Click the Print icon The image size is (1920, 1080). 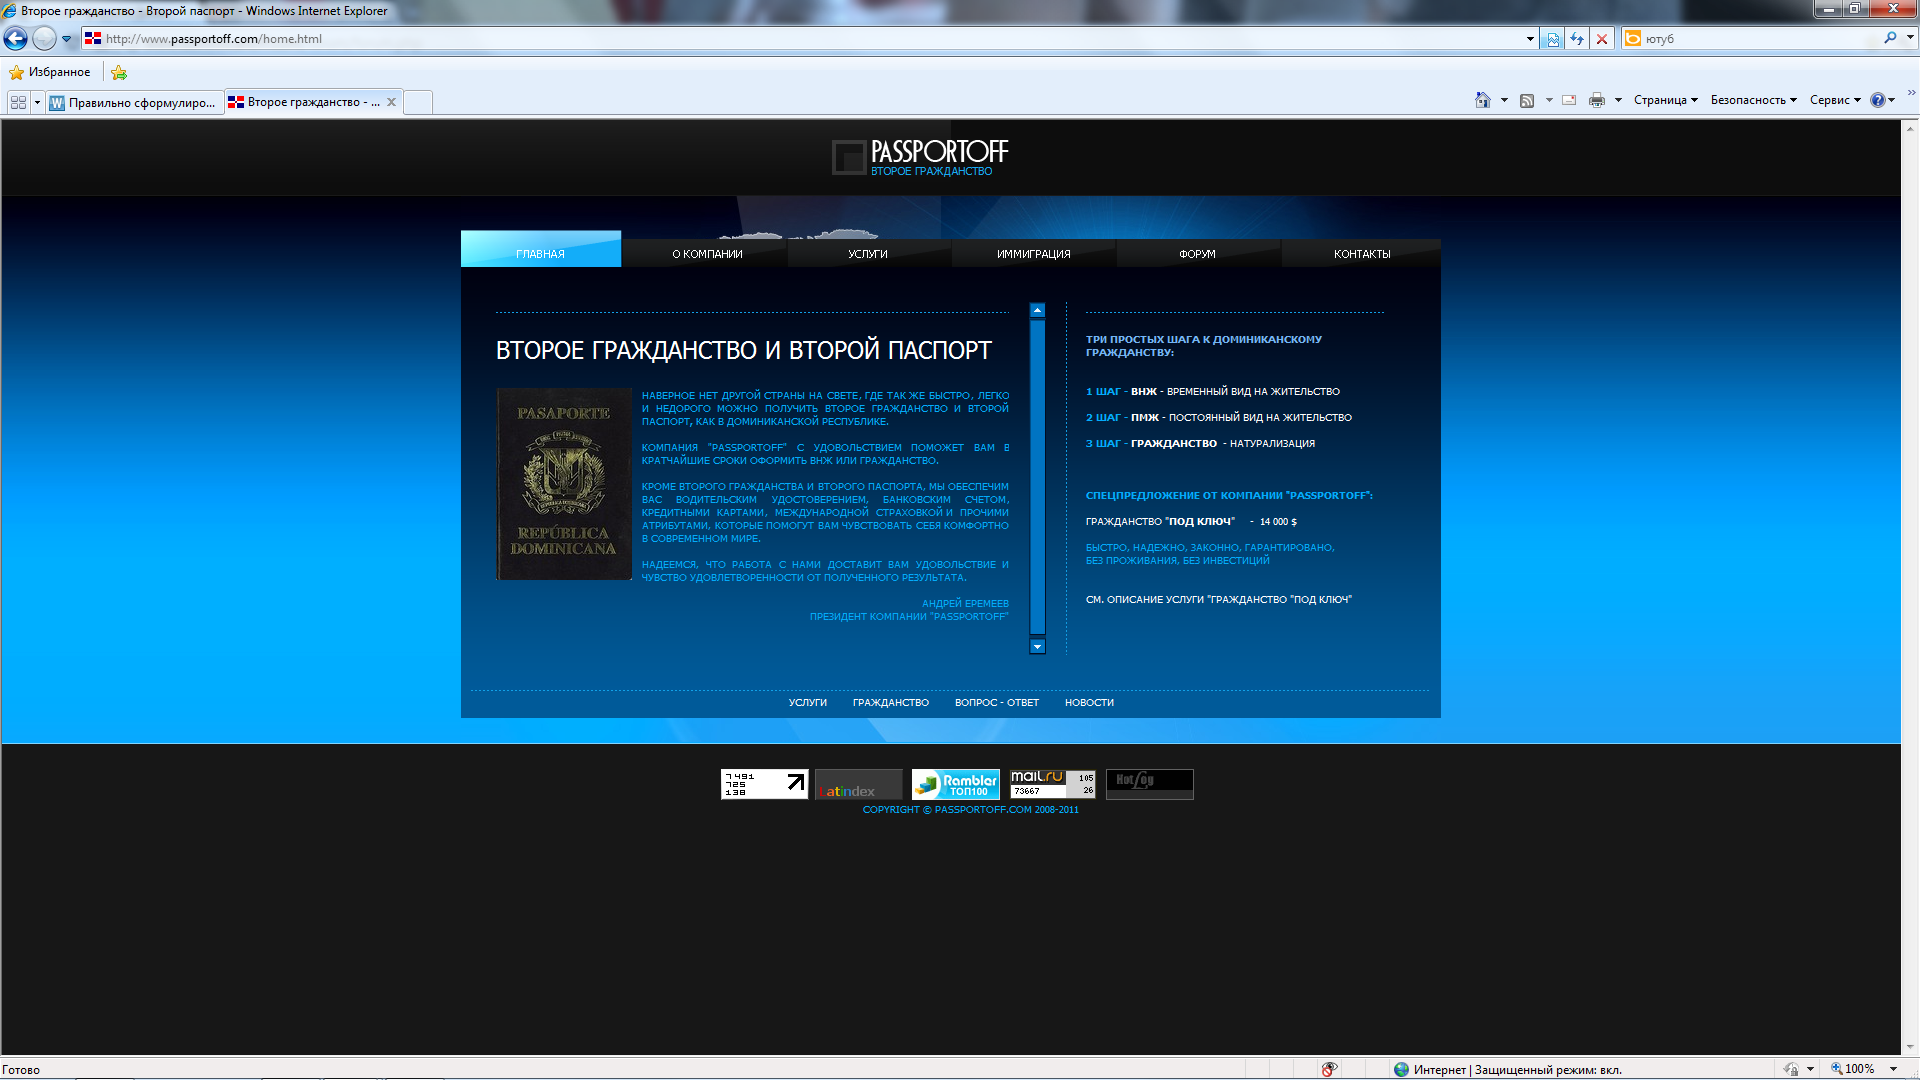(1597, 100)
